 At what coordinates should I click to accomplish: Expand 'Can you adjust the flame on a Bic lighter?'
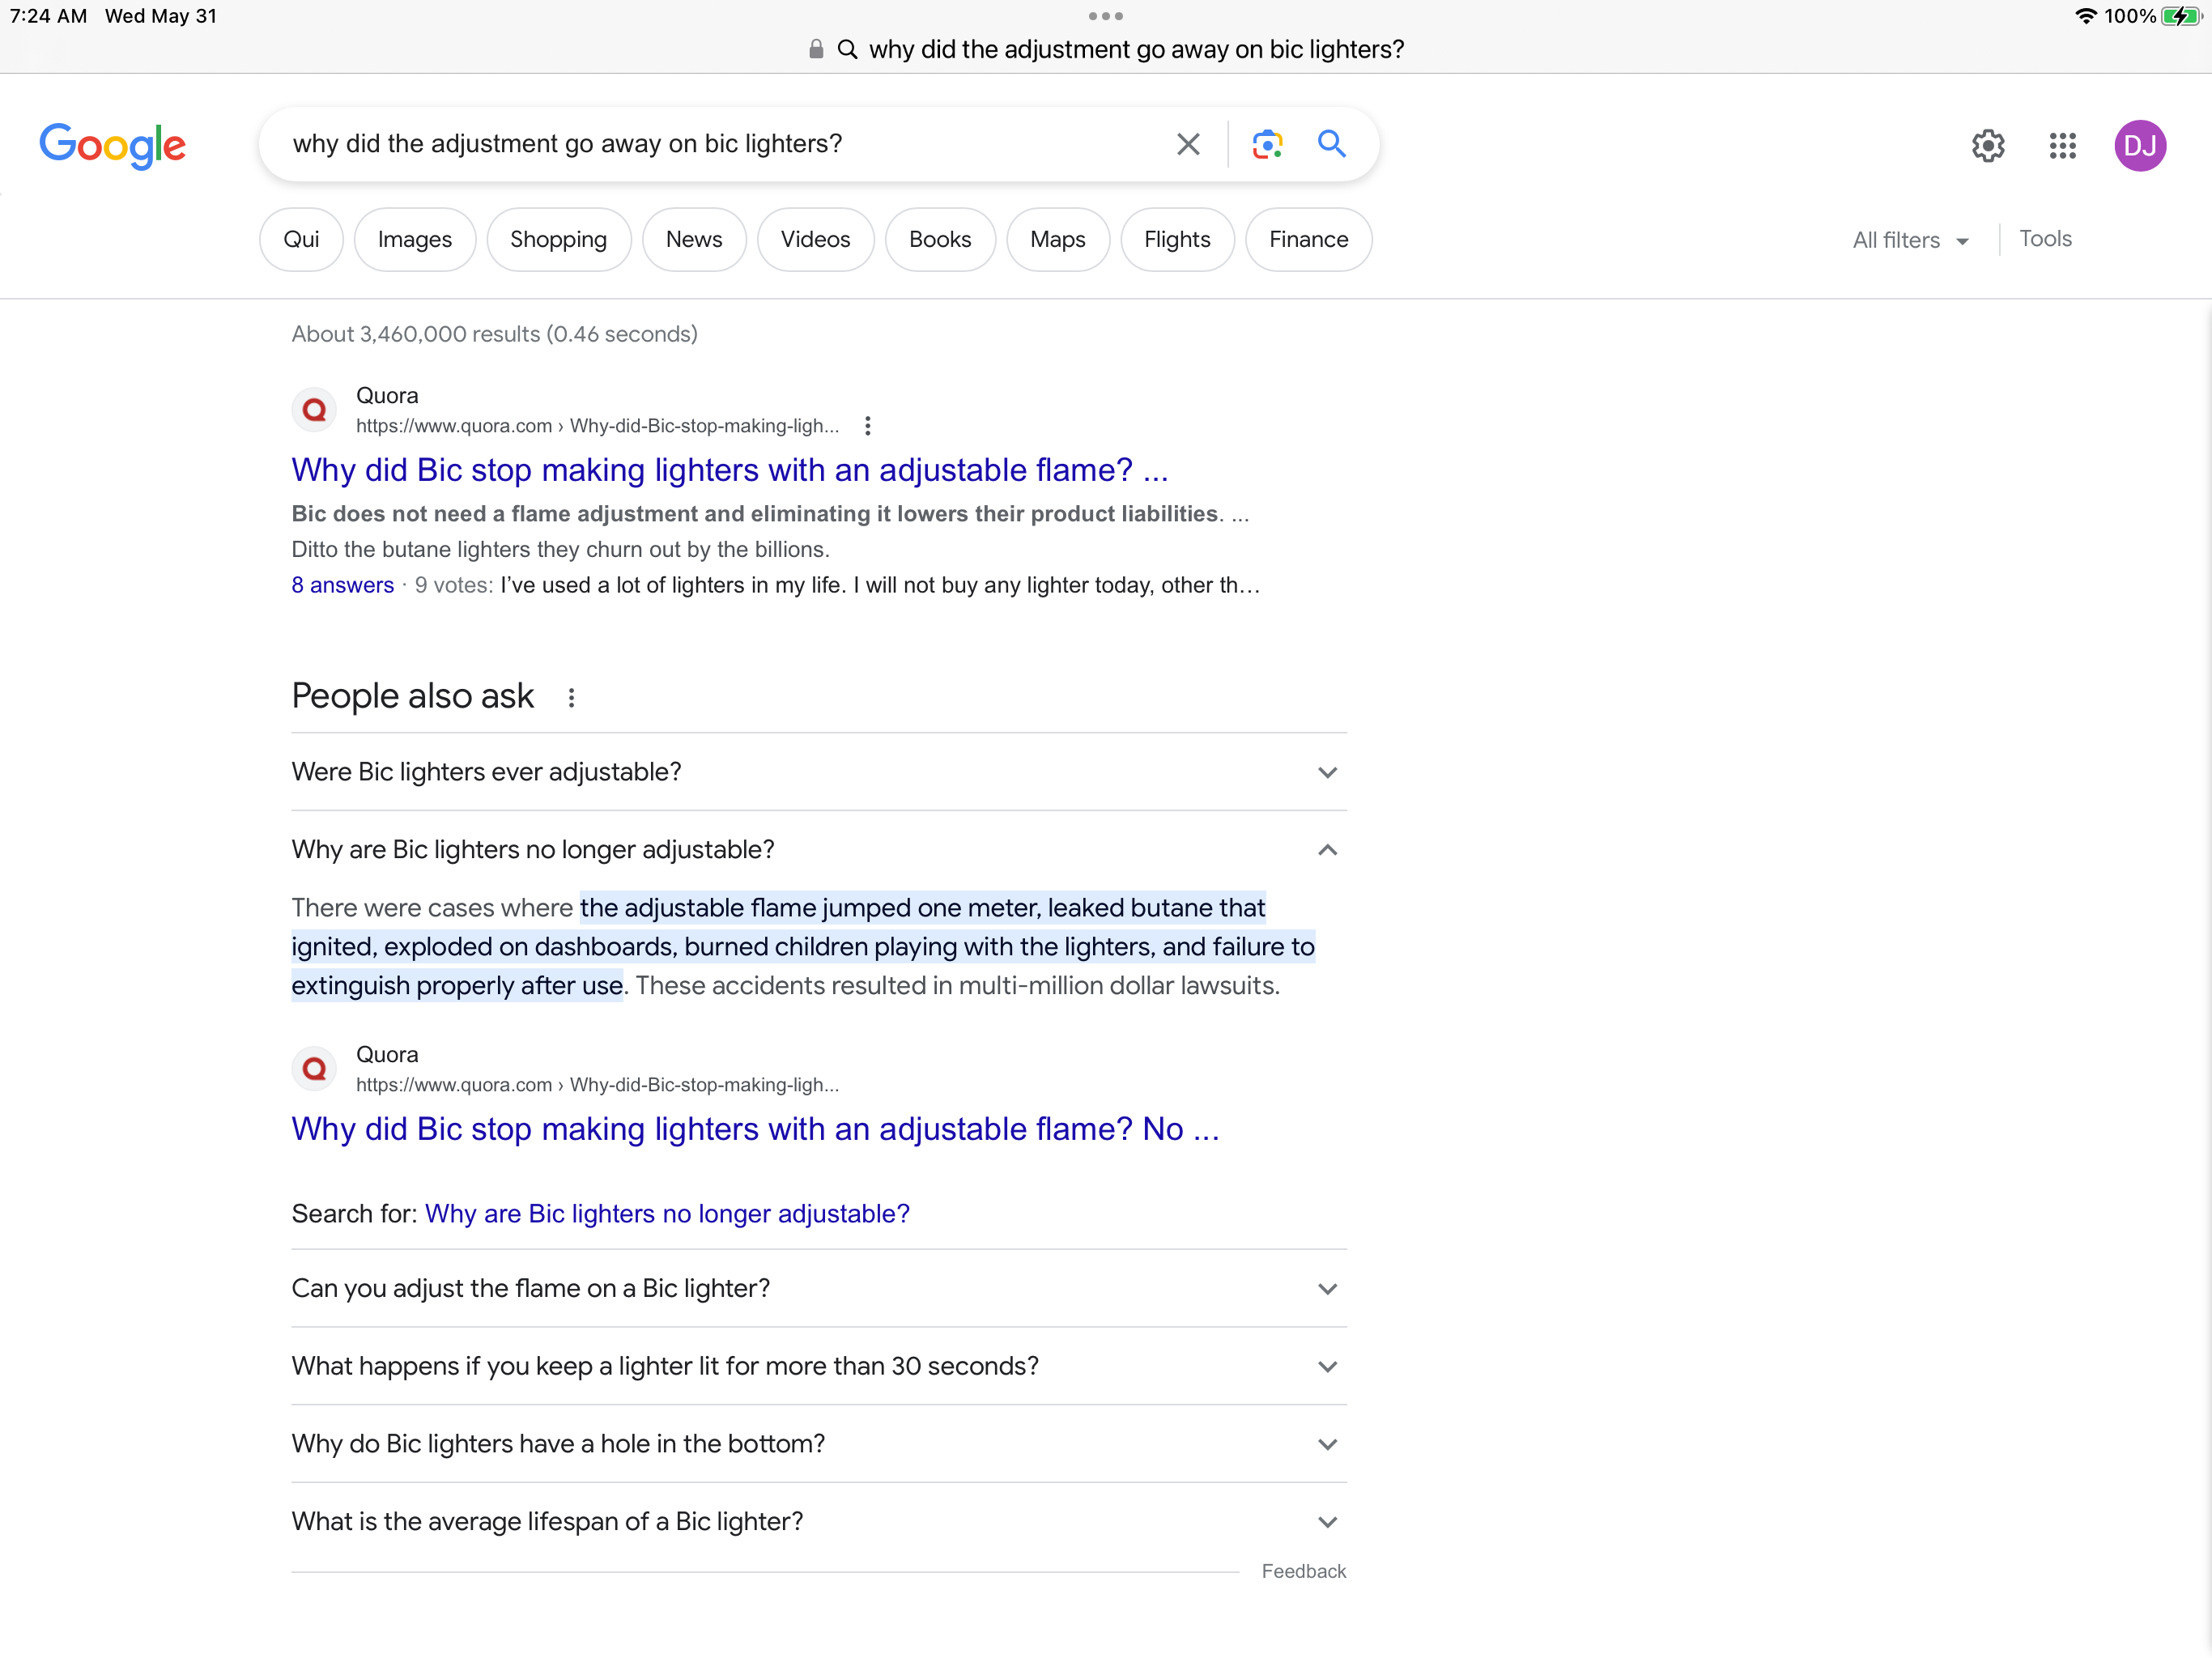point(819,1289)
